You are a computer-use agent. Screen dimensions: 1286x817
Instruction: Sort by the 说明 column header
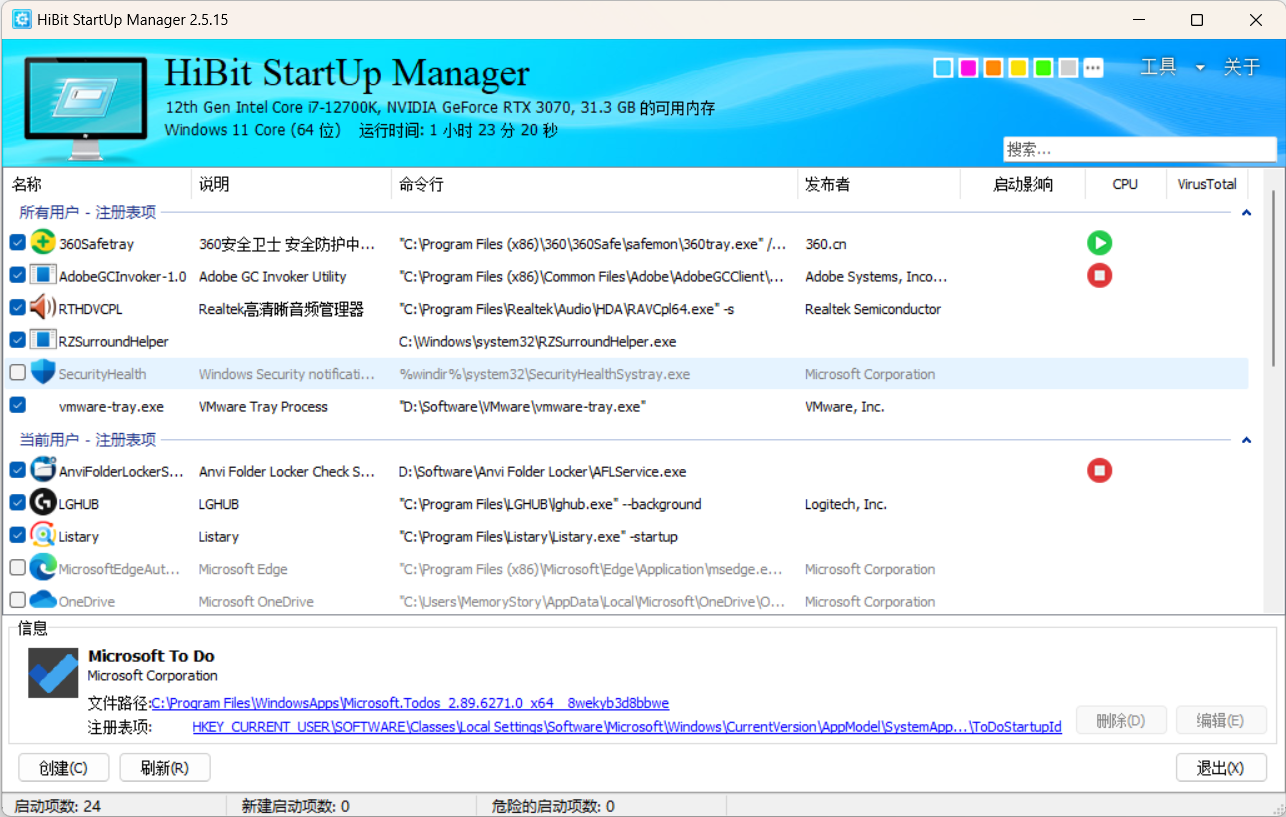pyautogui.click(x=291, y=184)
